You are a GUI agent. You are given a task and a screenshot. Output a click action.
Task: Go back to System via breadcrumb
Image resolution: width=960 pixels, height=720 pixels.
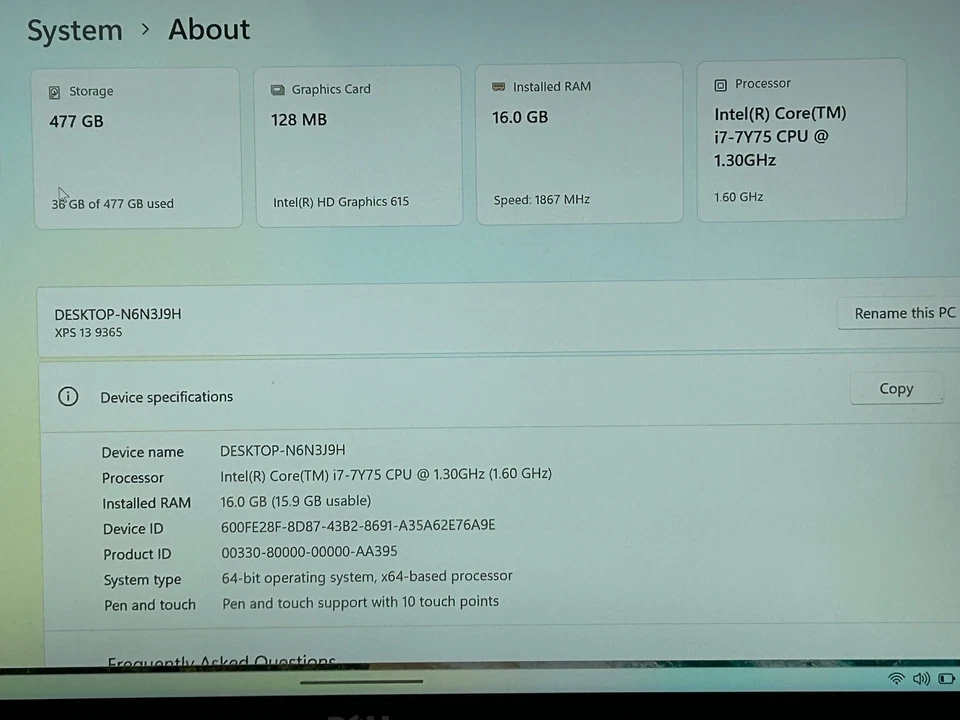tap(74, 30)
